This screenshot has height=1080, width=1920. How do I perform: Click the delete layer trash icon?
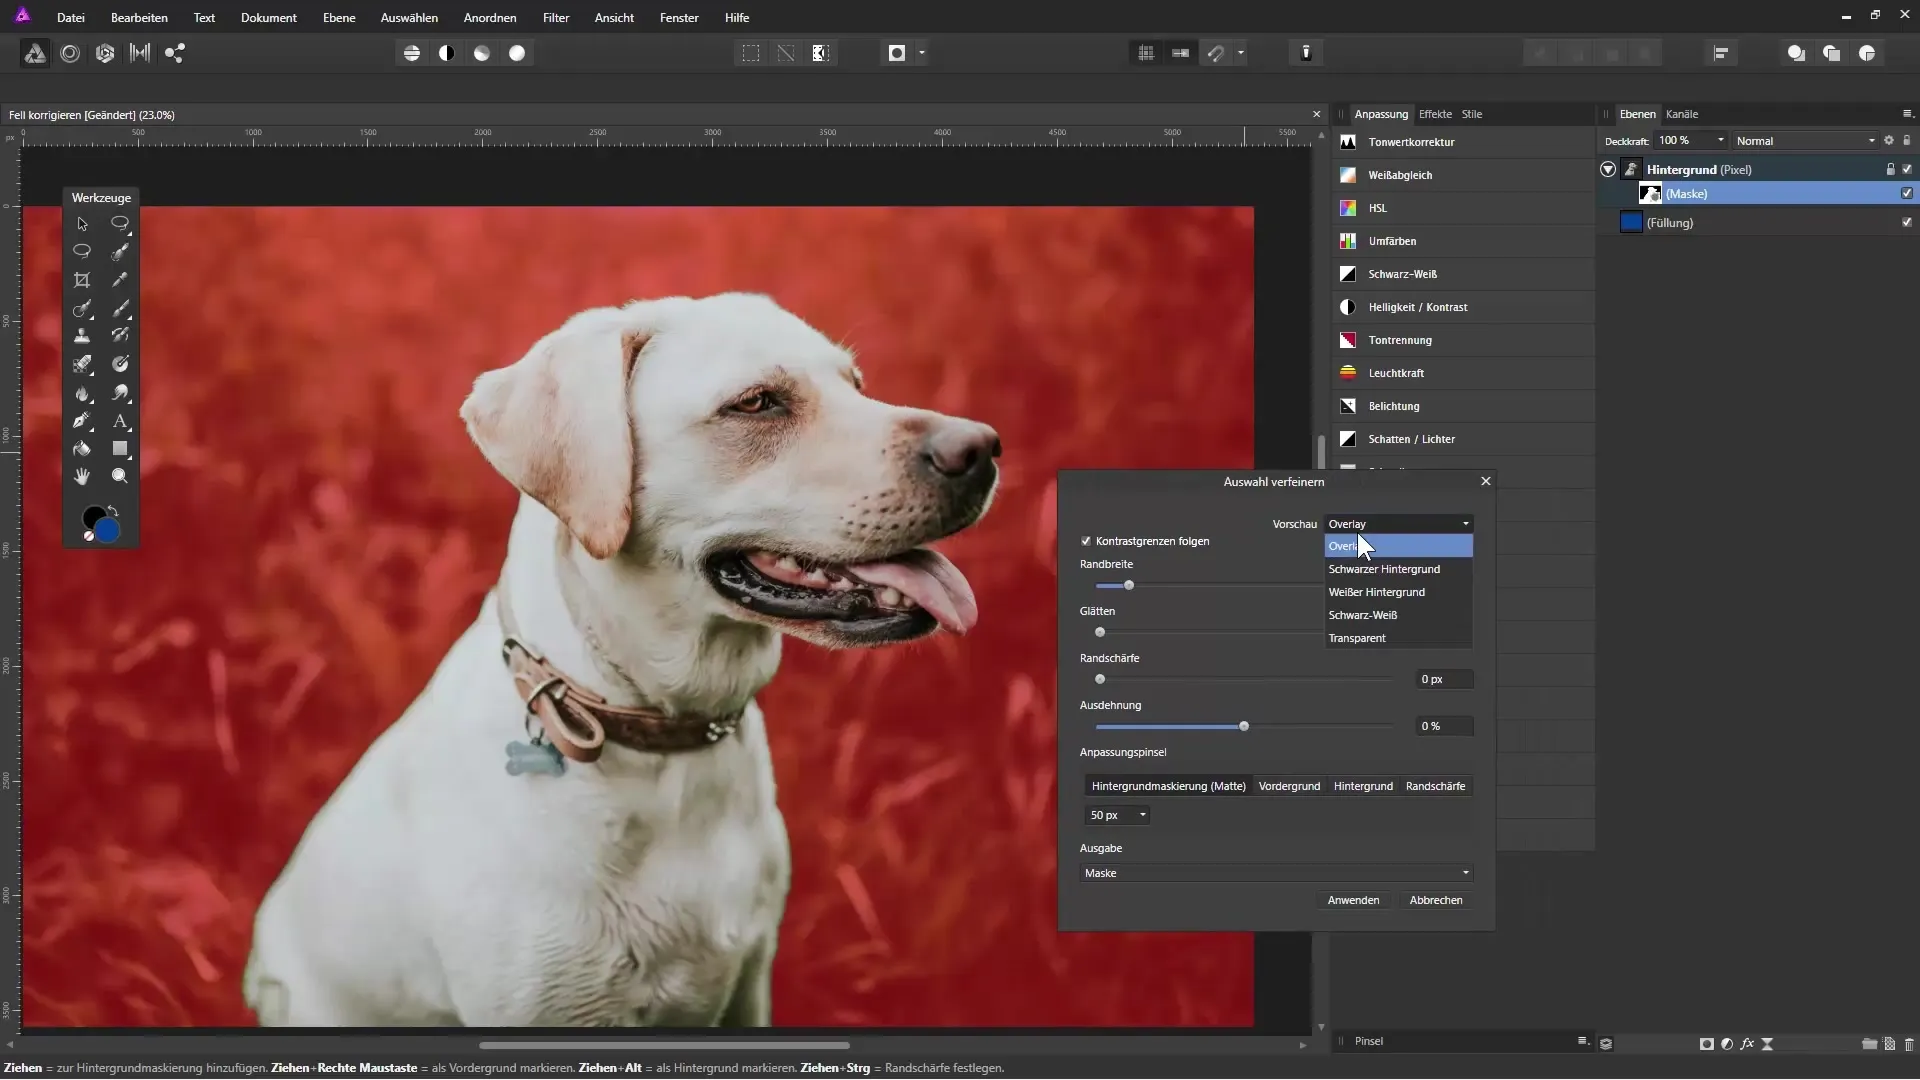pyautogui.click(x=1909, y=1044)
